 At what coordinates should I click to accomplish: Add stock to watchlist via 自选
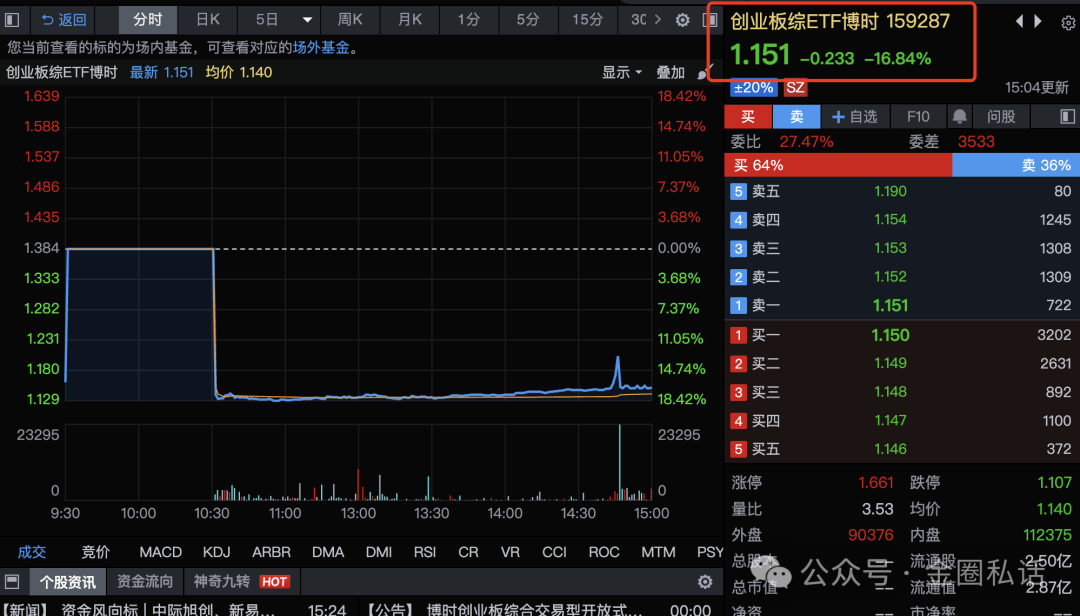click(855, 117)
